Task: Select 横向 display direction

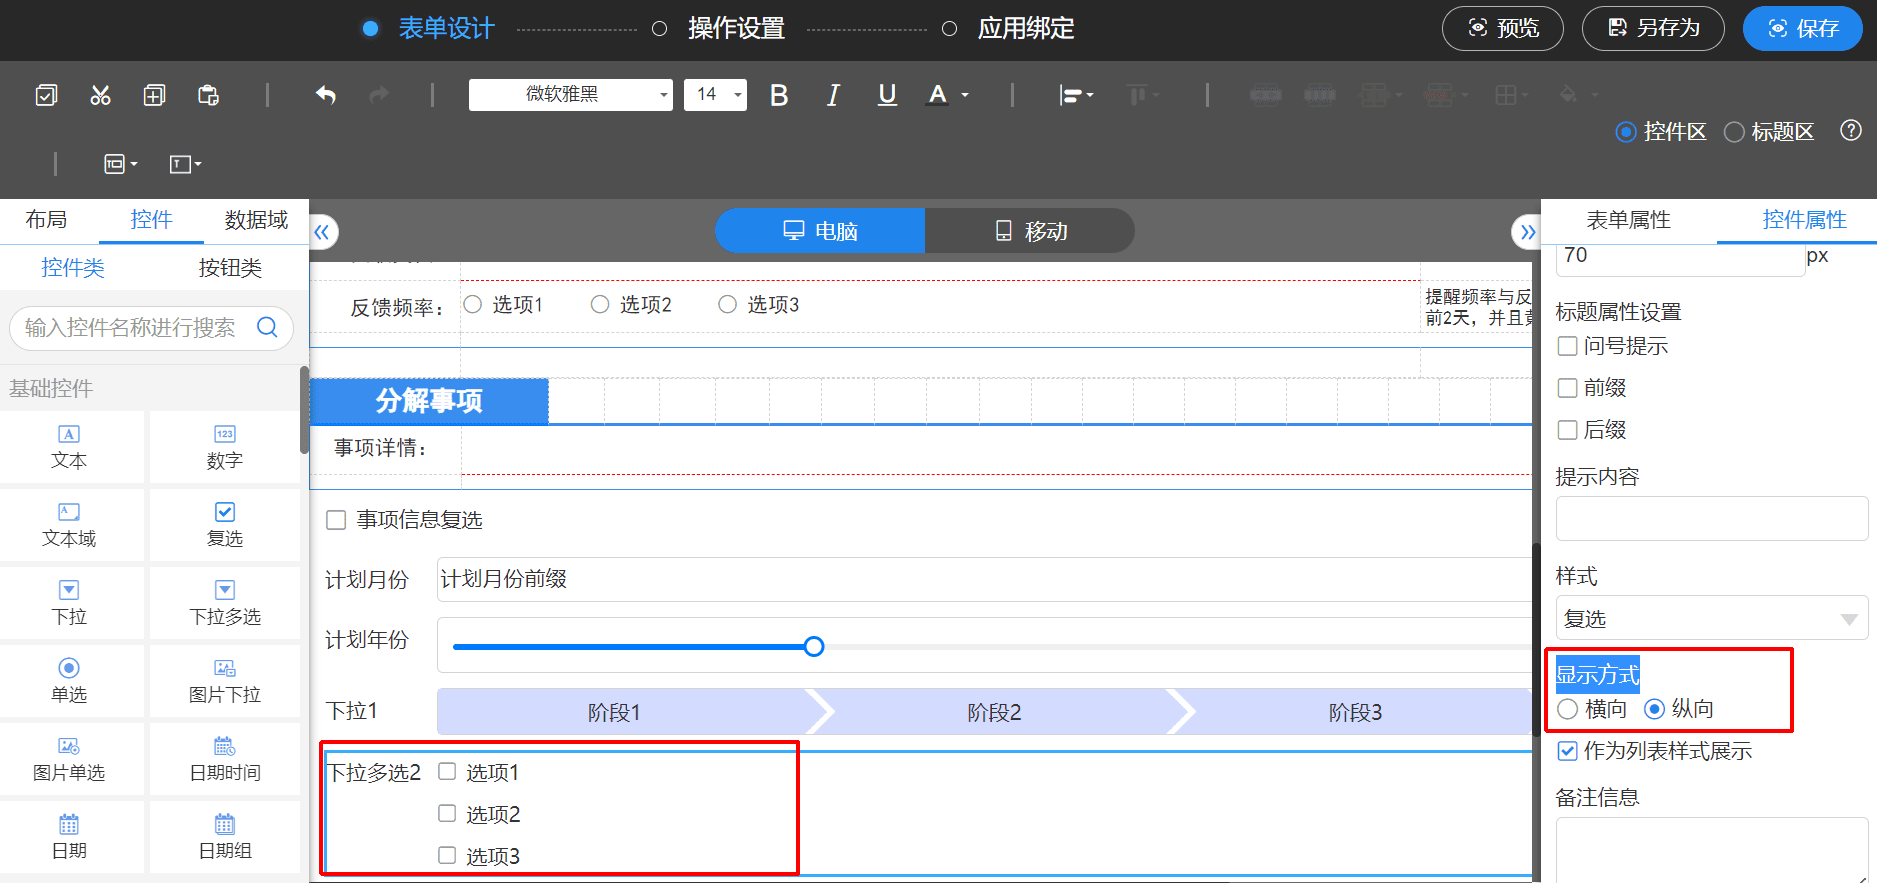Action: (1568, 709)
